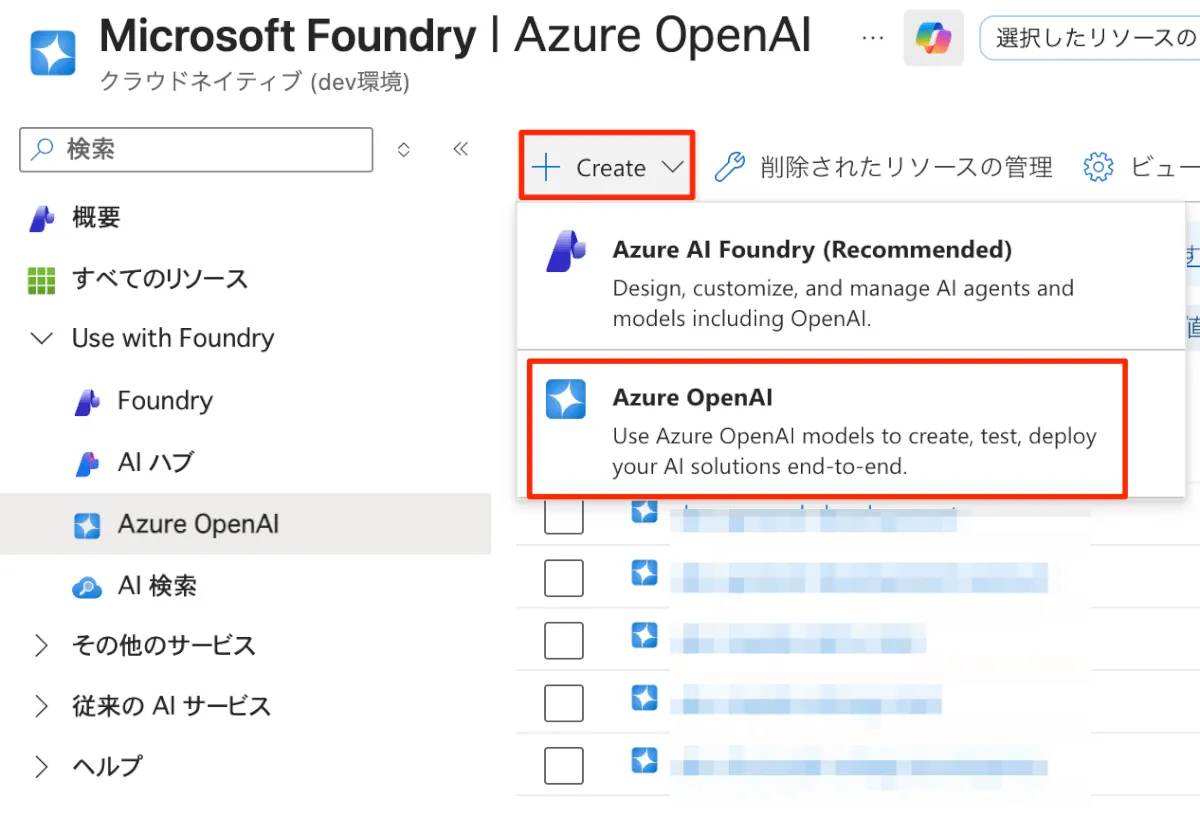This screenshot has width=1200, height=836.
Task: Select the last resource row checkbox
Action: click(564, 765)
